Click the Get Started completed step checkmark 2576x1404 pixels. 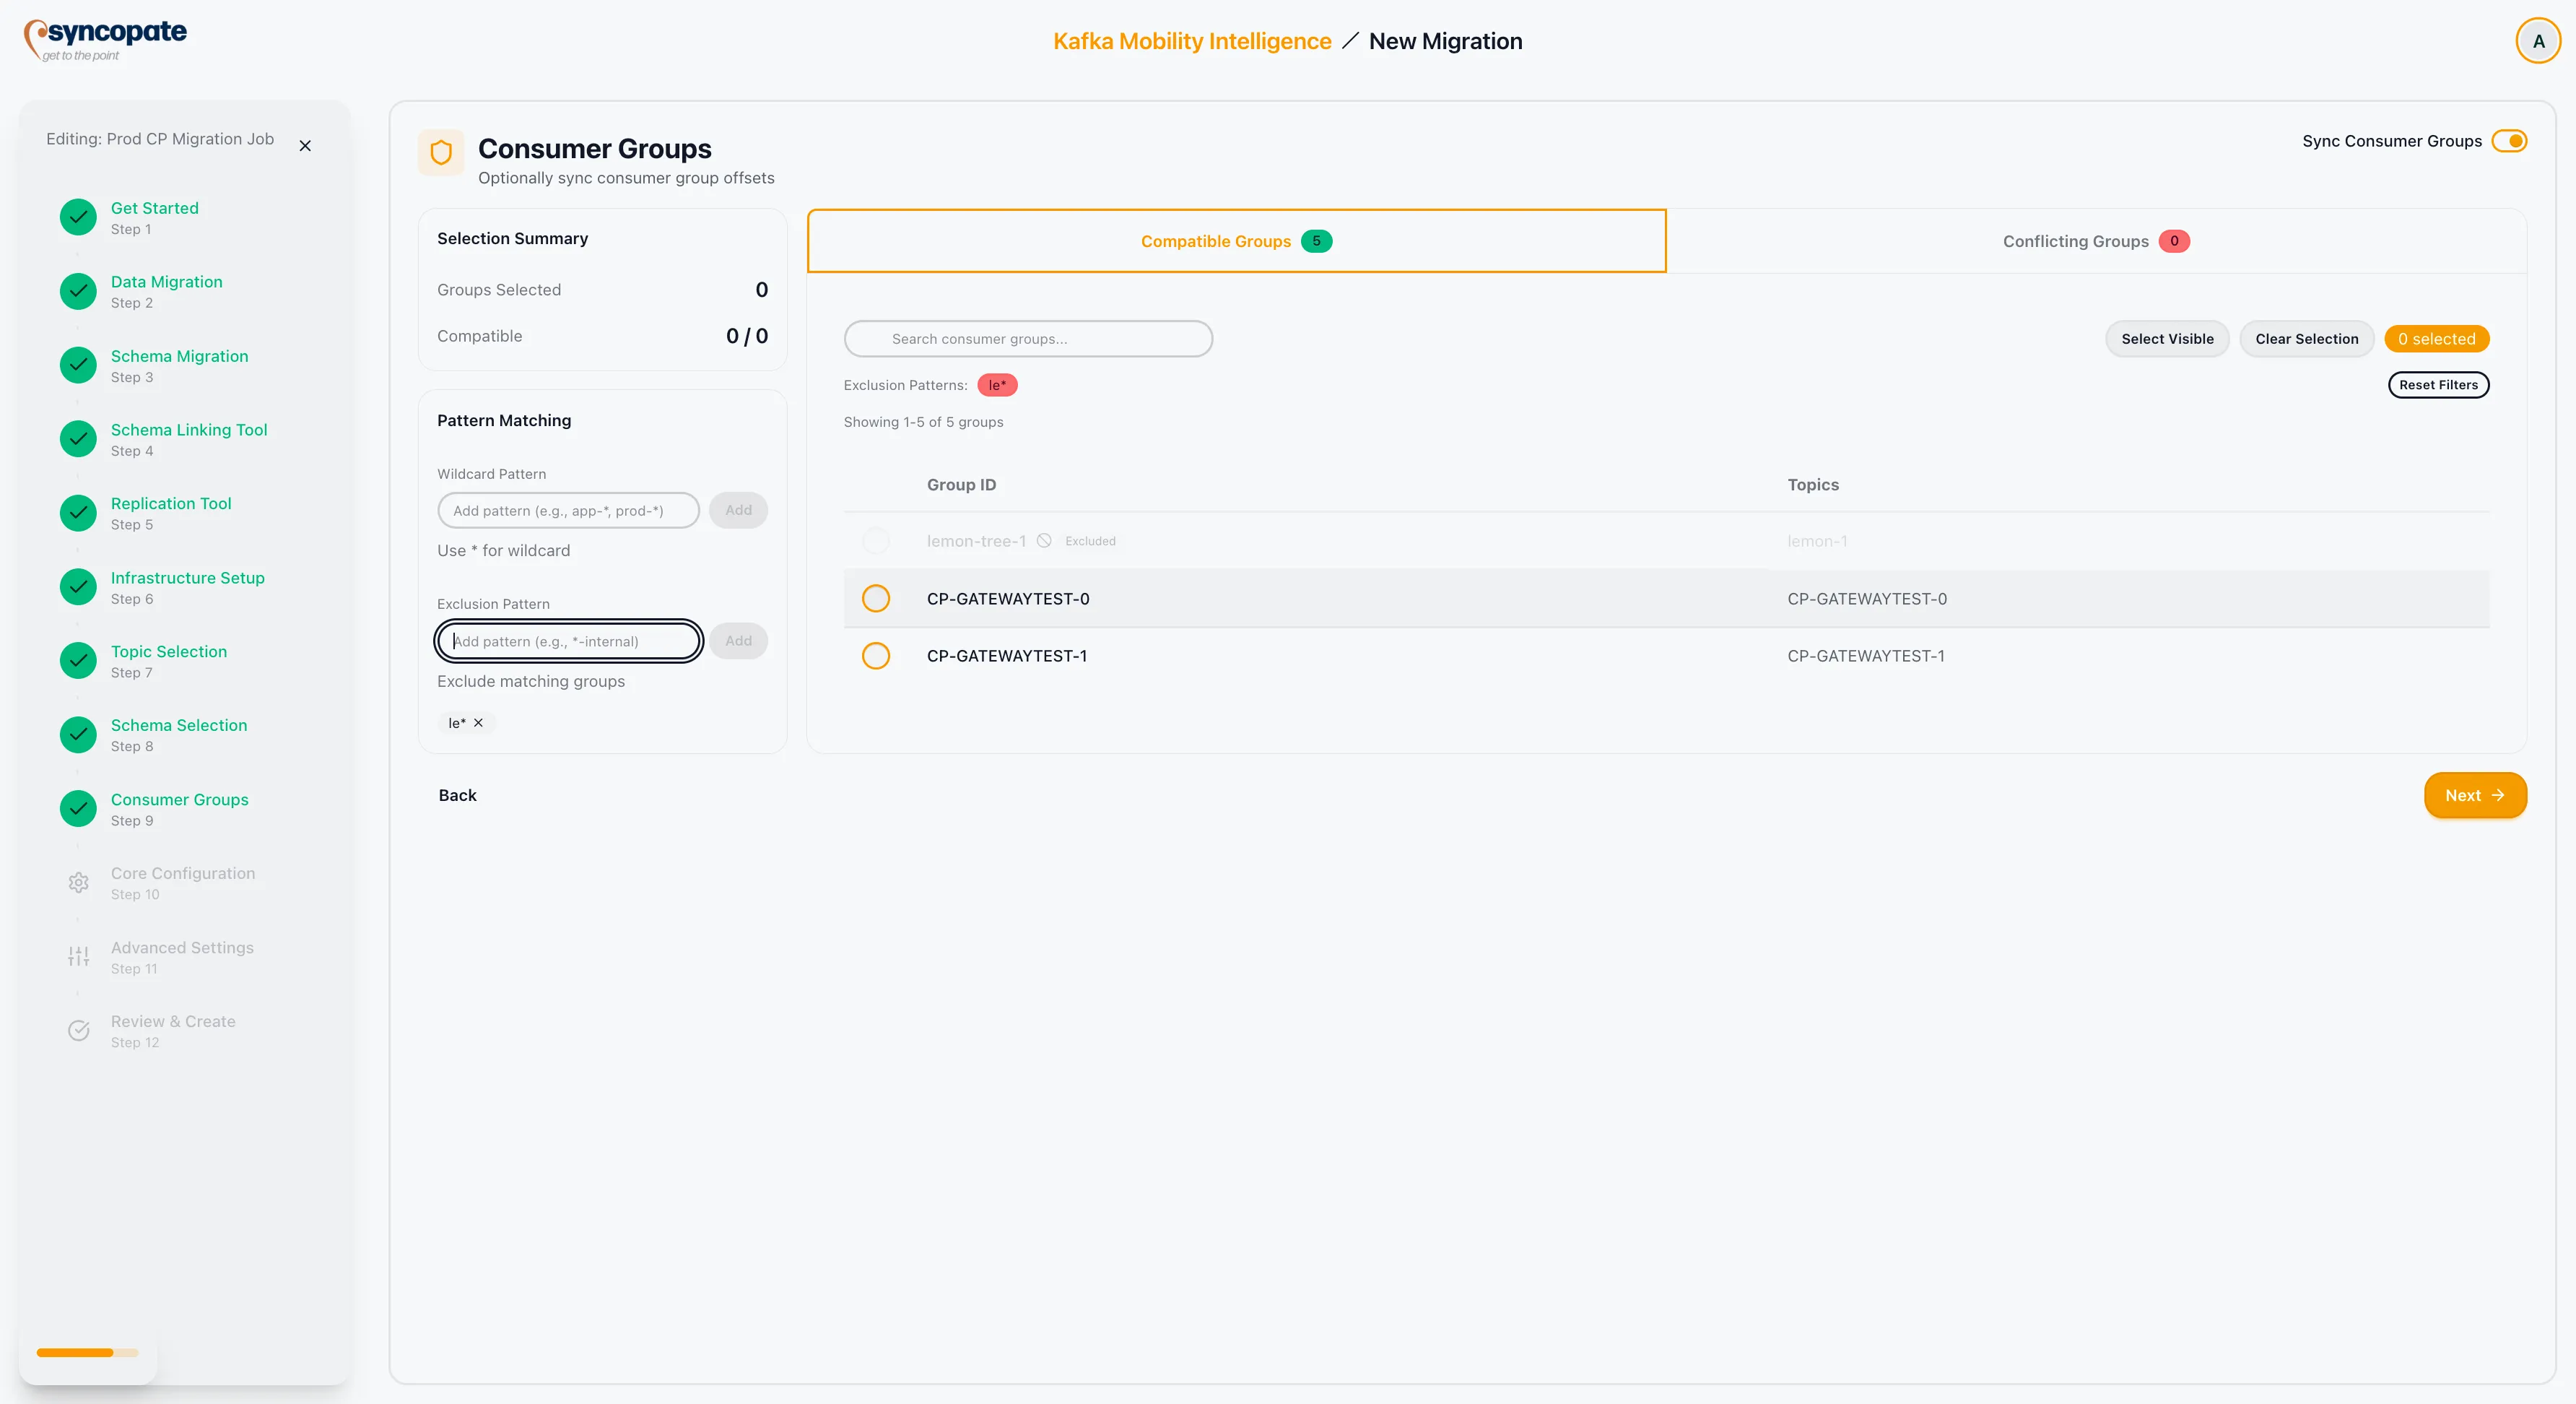tap(78, 217)
